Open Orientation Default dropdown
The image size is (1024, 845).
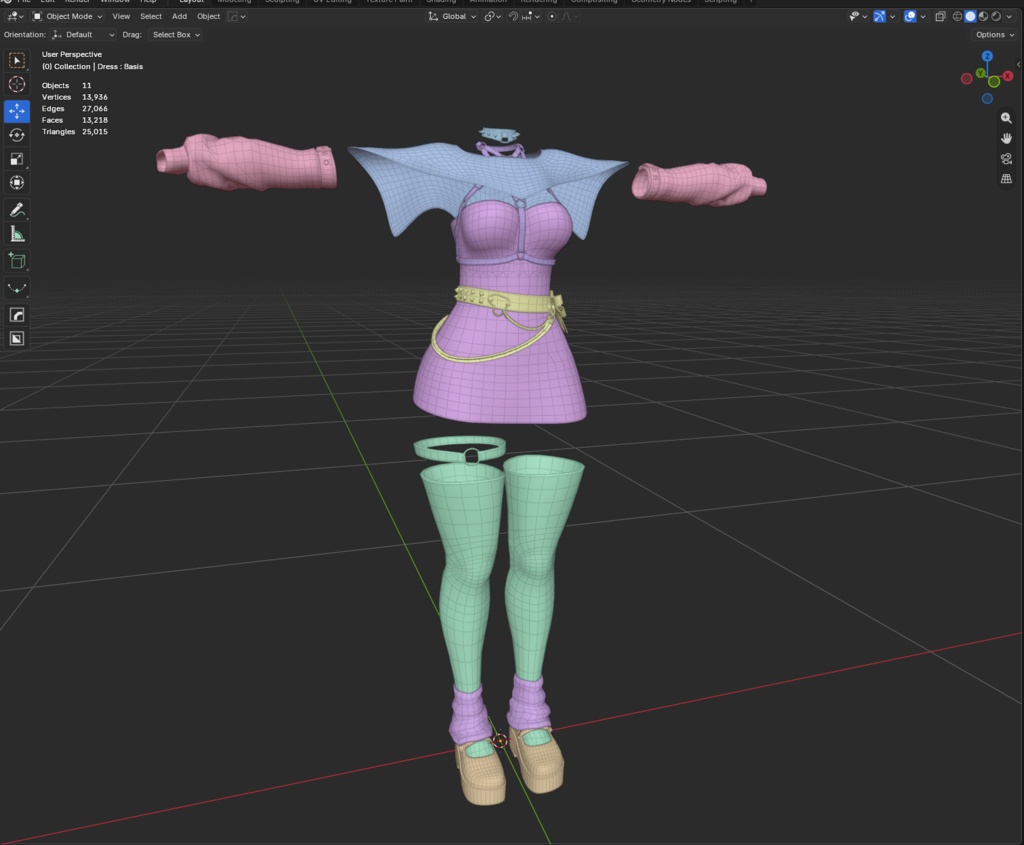(x=84, y=35)
